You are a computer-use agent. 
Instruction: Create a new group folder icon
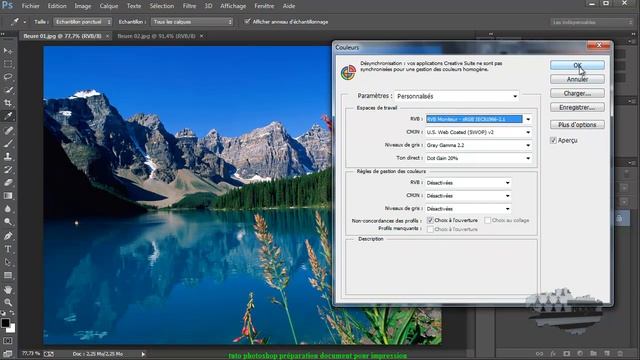point(593,353)
